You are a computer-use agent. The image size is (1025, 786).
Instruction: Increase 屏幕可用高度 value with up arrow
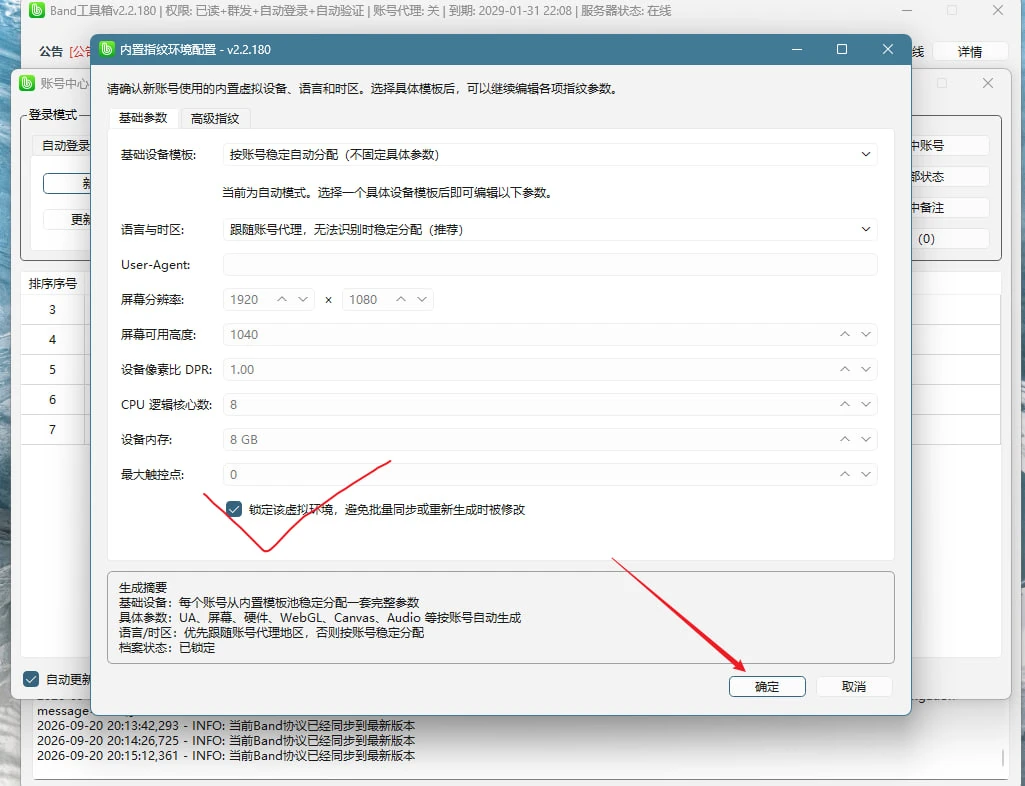tap(845, 334)
